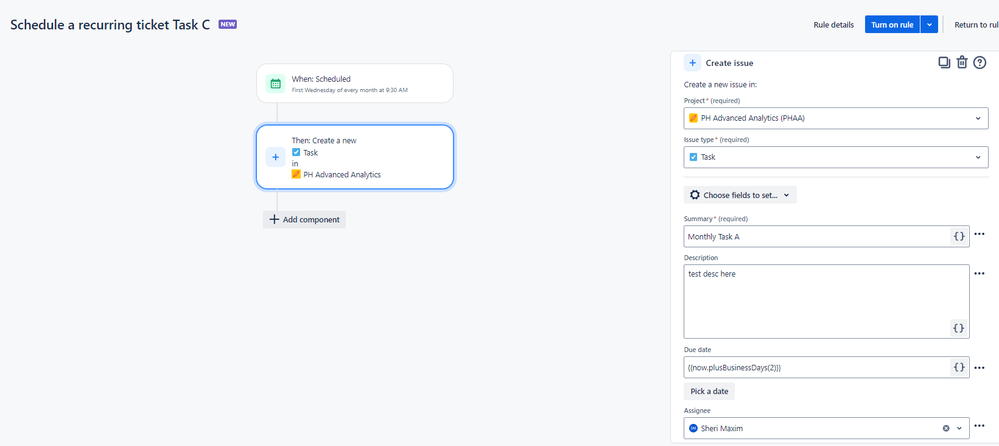Screen dimensions: 999x446
Task: Open help with the question mark icon
Action: (980, 62)
